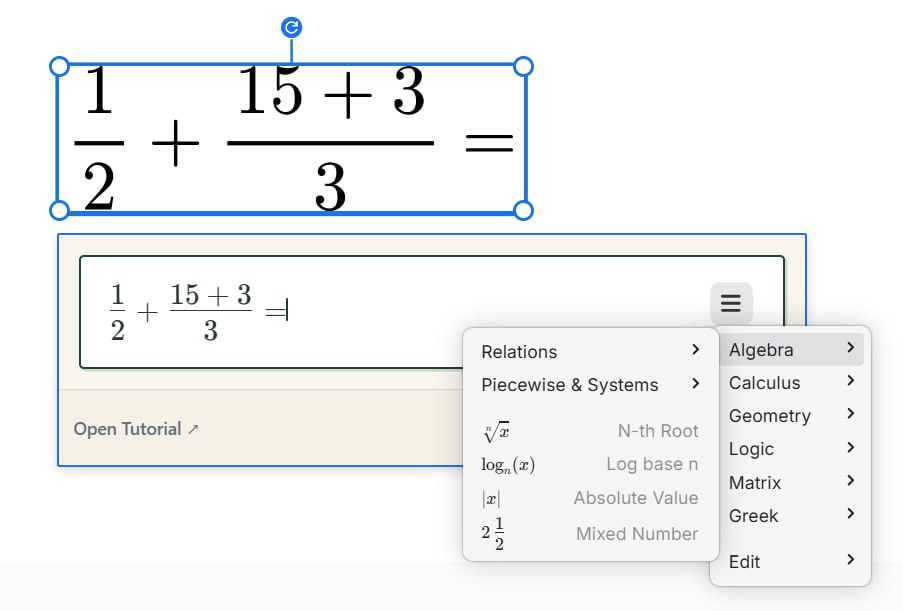Image resolution: width=903 pixels, height=611 pixels.
Task: Open the Matrix submenu
Action: [790, 483]
